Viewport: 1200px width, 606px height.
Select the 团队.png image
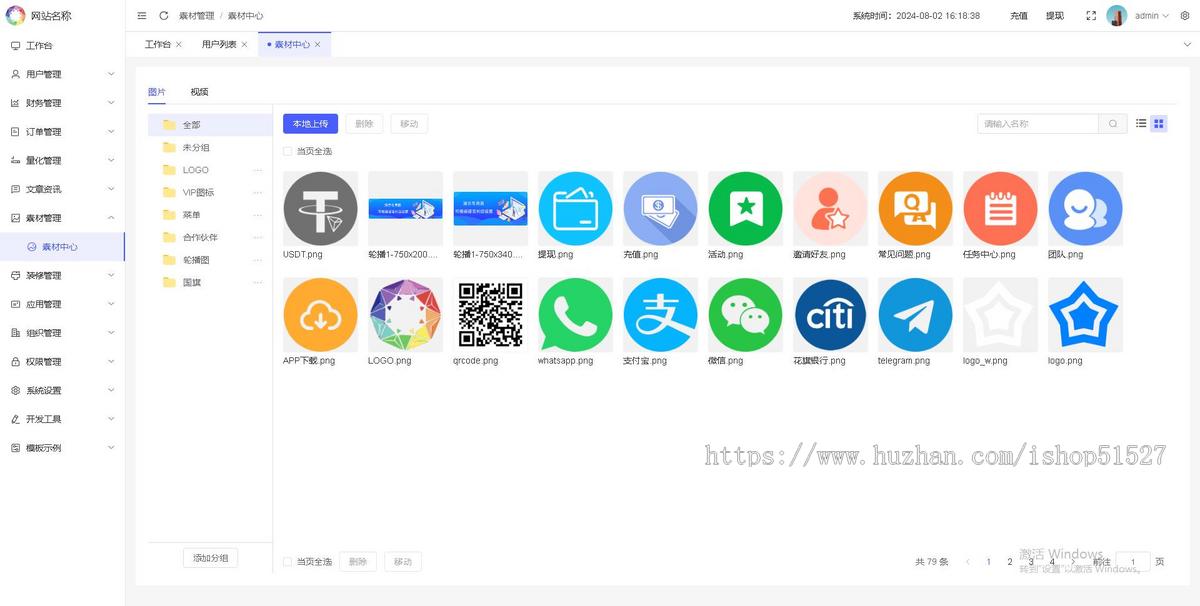[1085, 209]
